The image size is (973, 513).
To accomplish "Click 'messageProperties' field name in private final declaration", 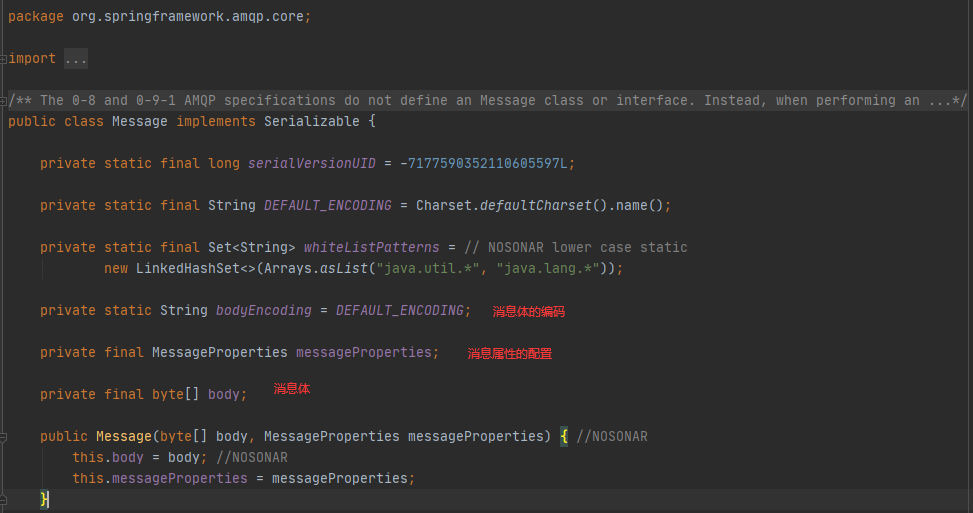I will tap(364, 352).
